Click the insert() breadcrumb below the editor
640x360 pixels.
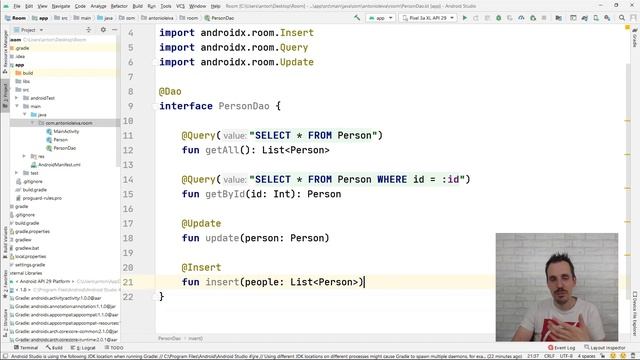[196, 338]
